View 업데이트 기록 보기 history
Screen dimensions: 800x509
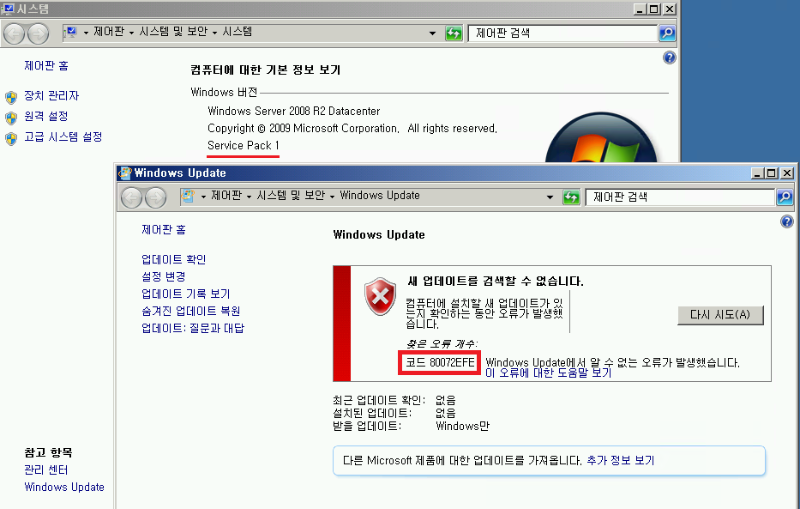pos(185,294)
